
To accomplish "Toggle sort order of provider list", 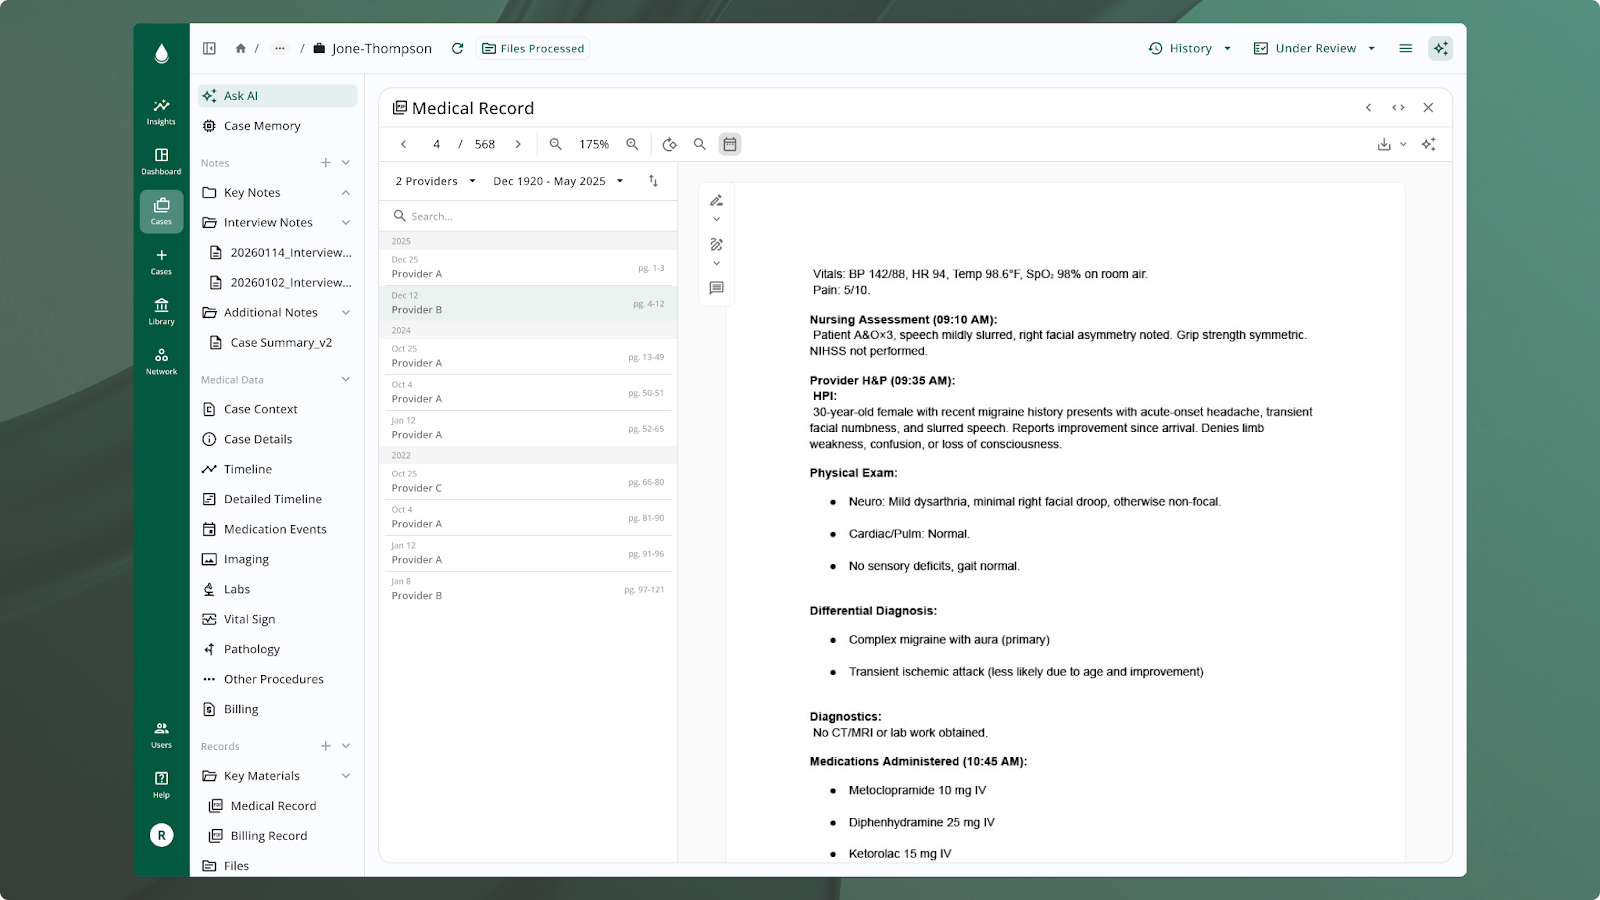I will (x=653, y=181).
